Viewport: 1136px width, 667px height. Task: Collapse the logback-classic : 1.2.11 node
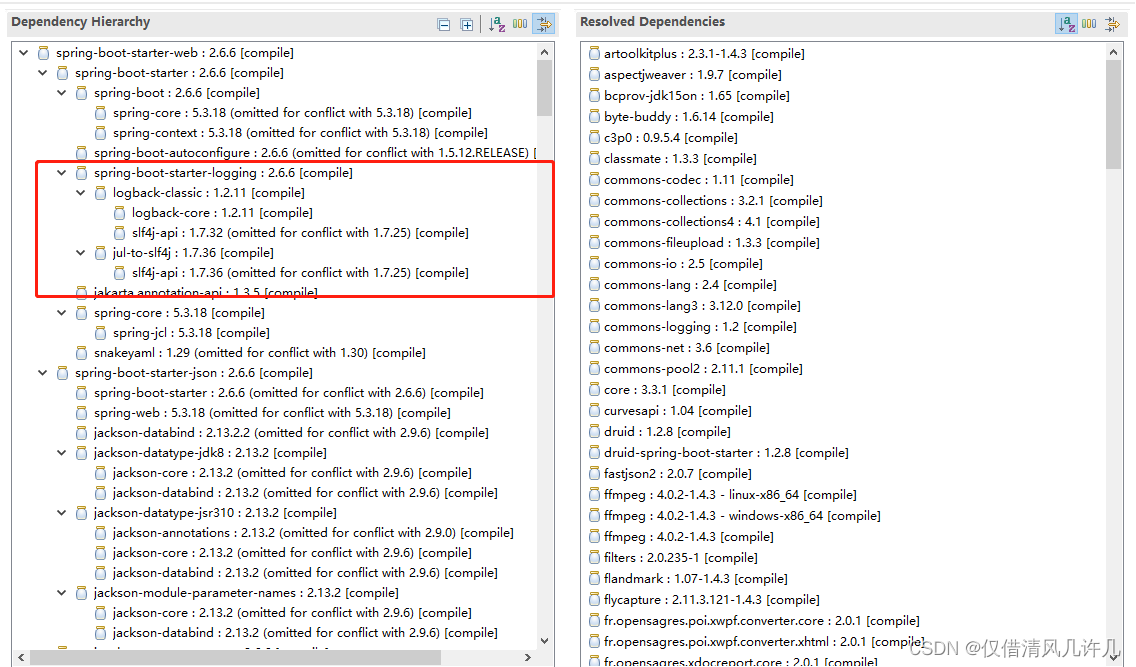coord(80,193)
